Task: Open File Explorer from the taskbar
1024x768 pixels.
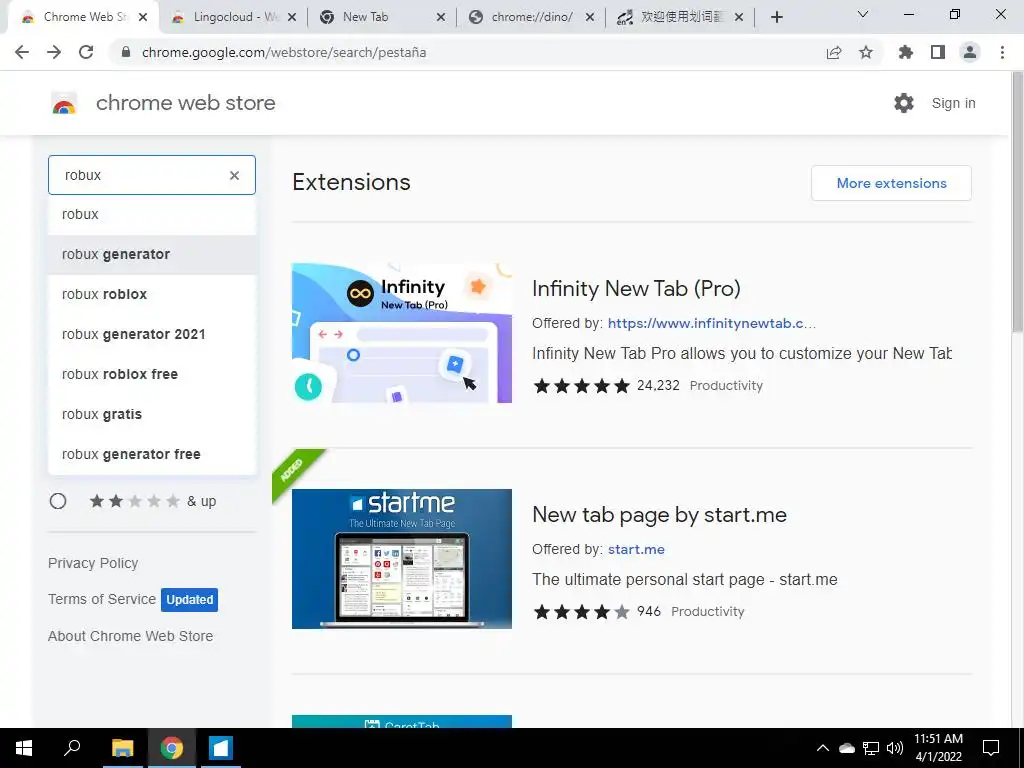Action: tap(122, 748)
